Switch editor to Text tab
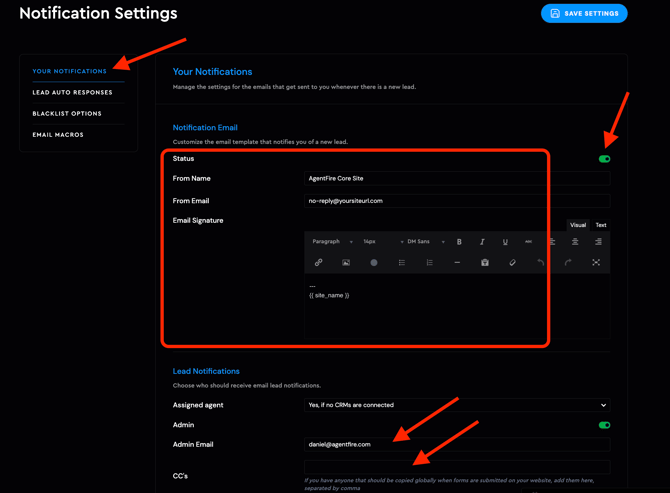670x493 pixels. tap(601, 225)
